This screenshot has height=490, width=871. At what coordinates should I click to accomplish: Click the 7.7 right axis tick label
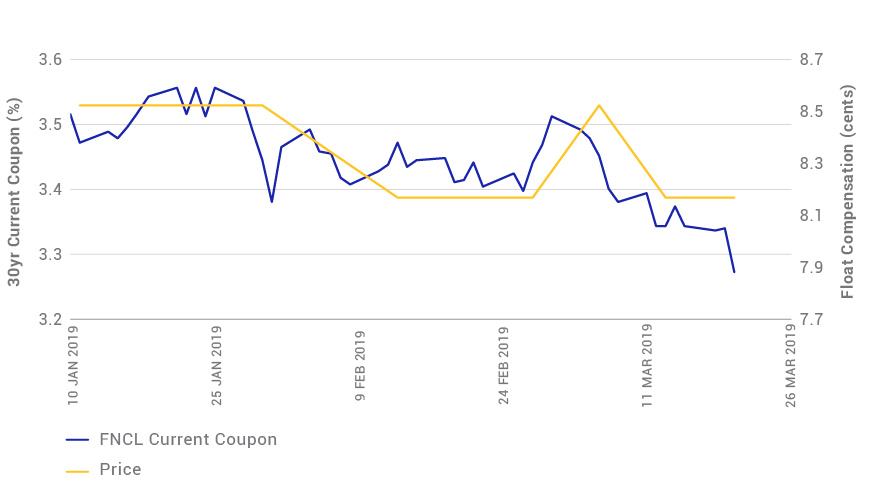811,320
